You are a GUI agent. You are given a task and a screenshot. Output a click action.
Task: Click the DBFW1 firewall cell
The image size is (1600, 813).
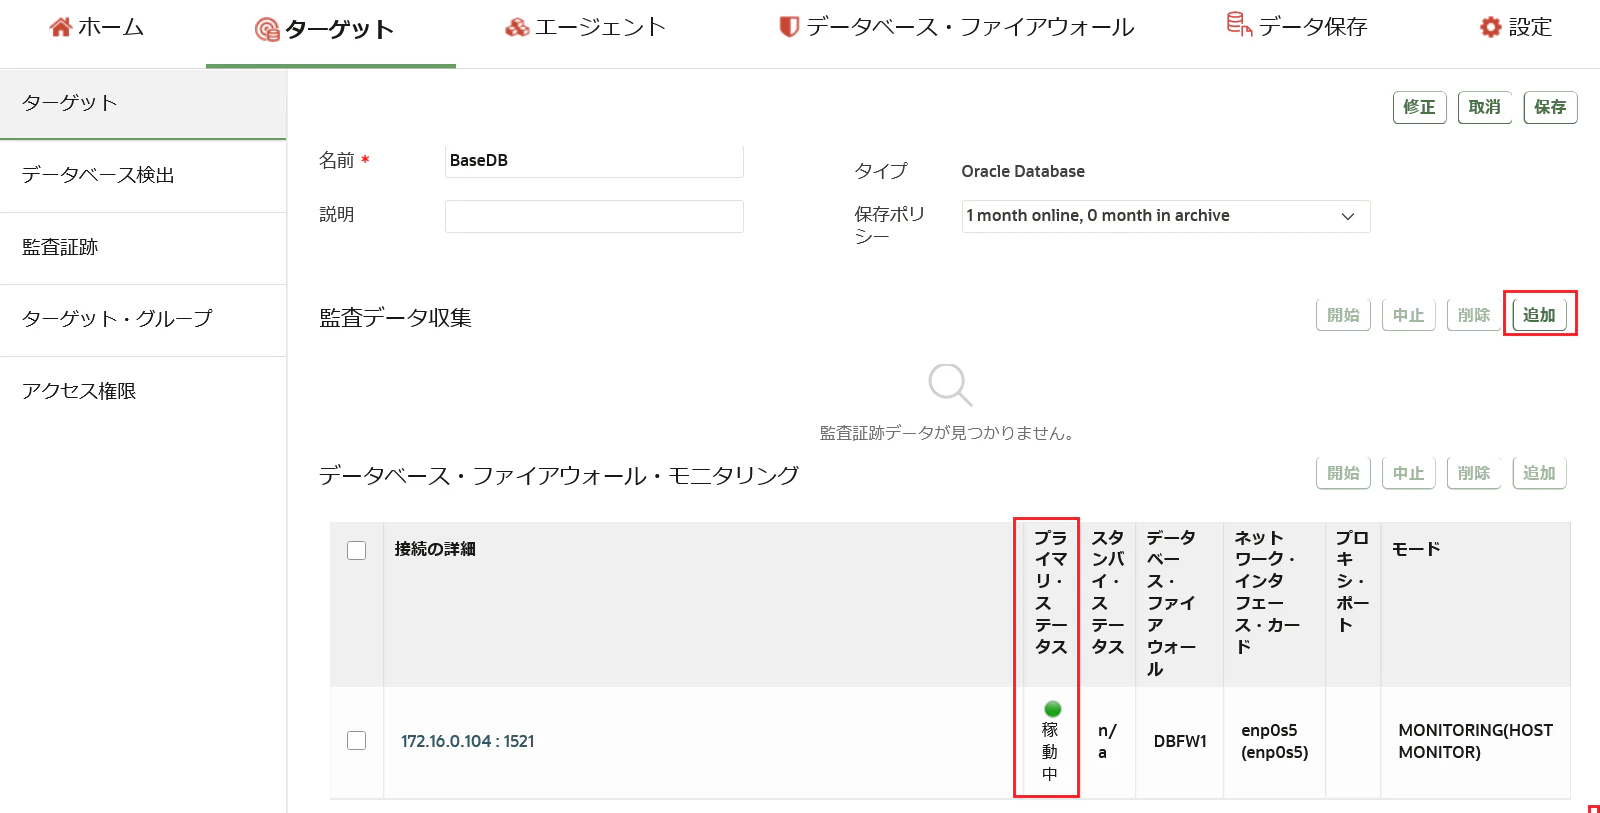coord(1180,741)
